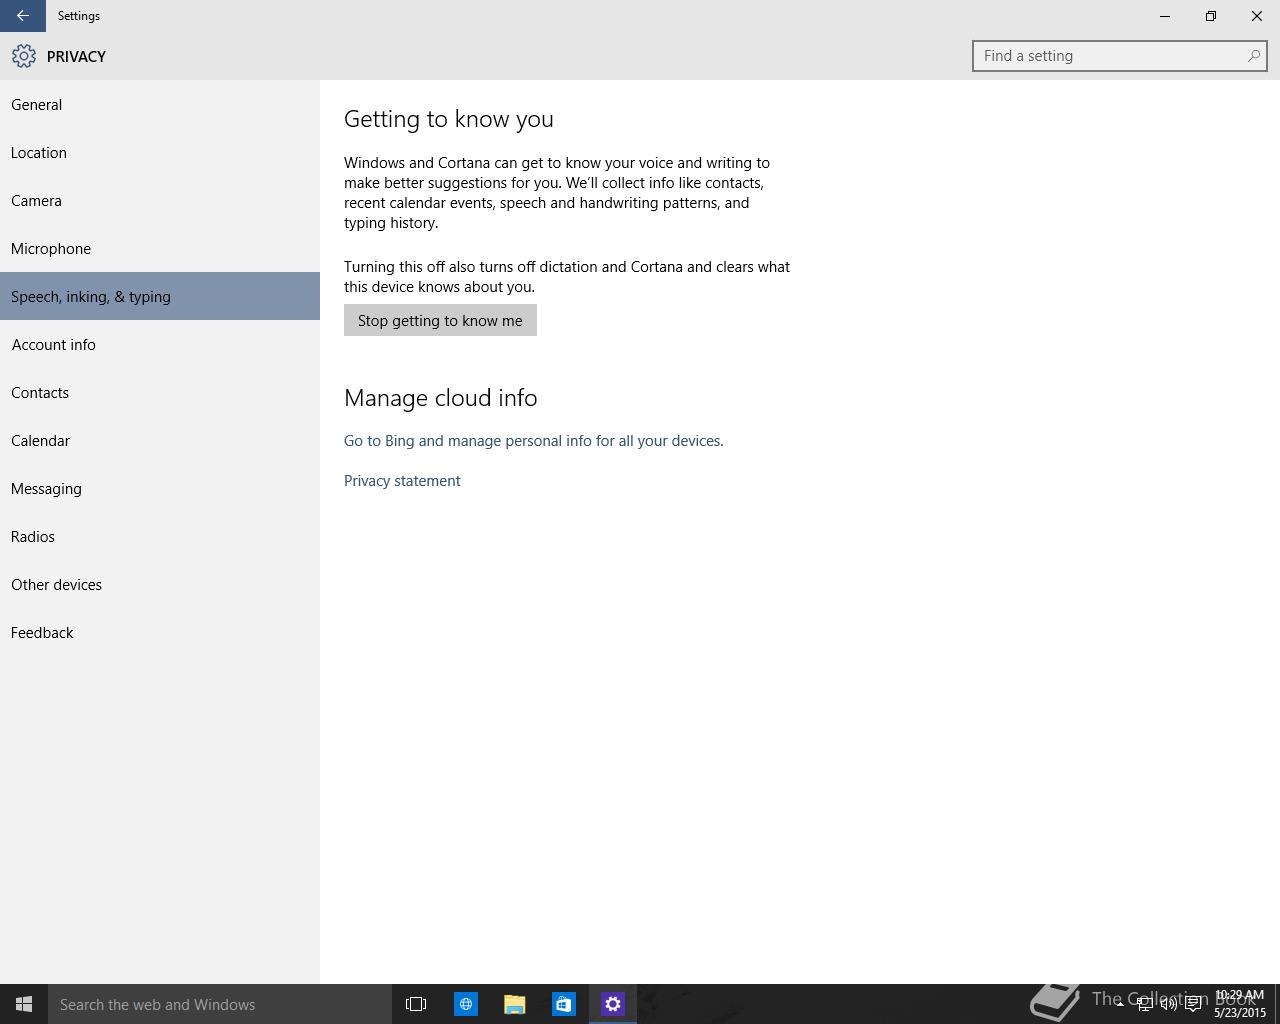Open the General privacy section
The height and width of the screenshot is (1024, 1280).
(x=160, y=104)
